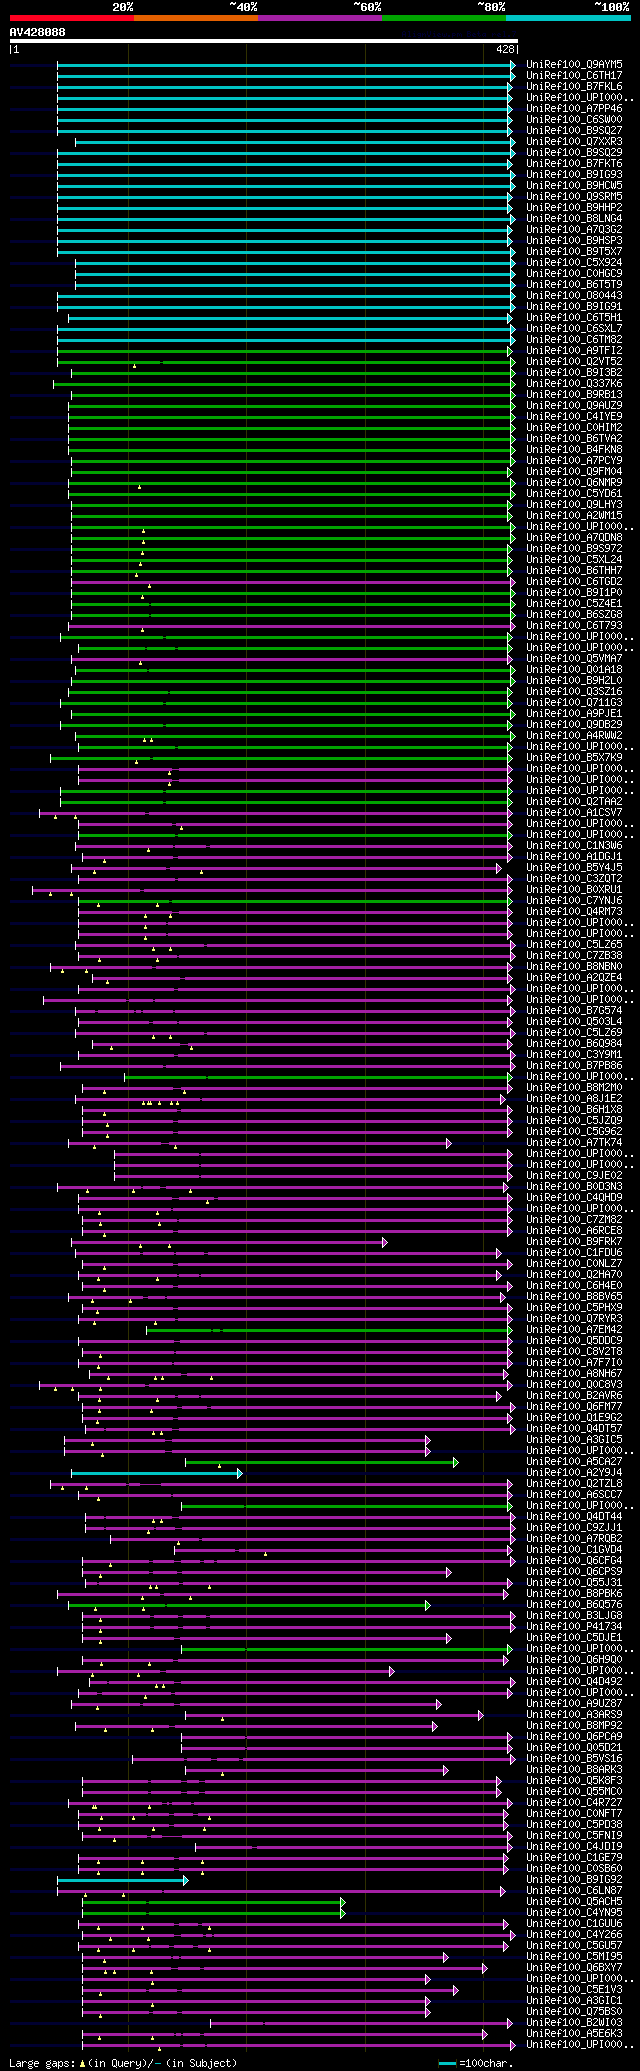Open the UniRef100_B5X7K9 hit
Screen dimensions: 640x2071
click(574, 757)
